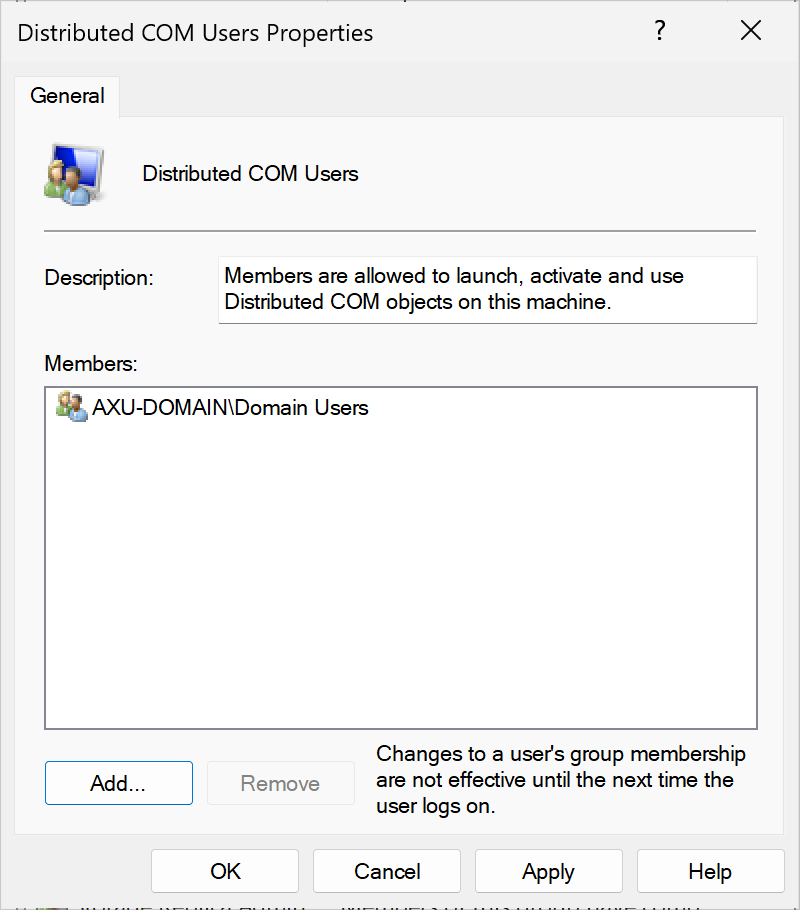
Task: Open the Add member dialog
Action: pyautogui.click(x=118, y=784)
